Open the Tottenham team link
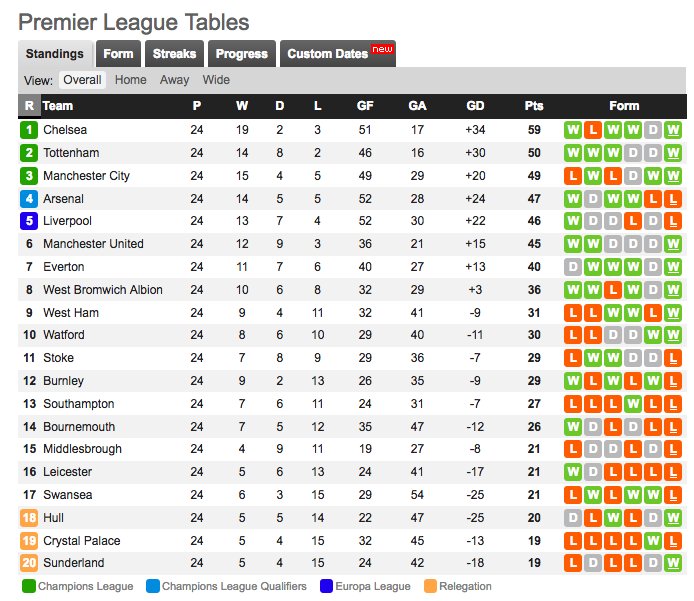 pos(71,153)
